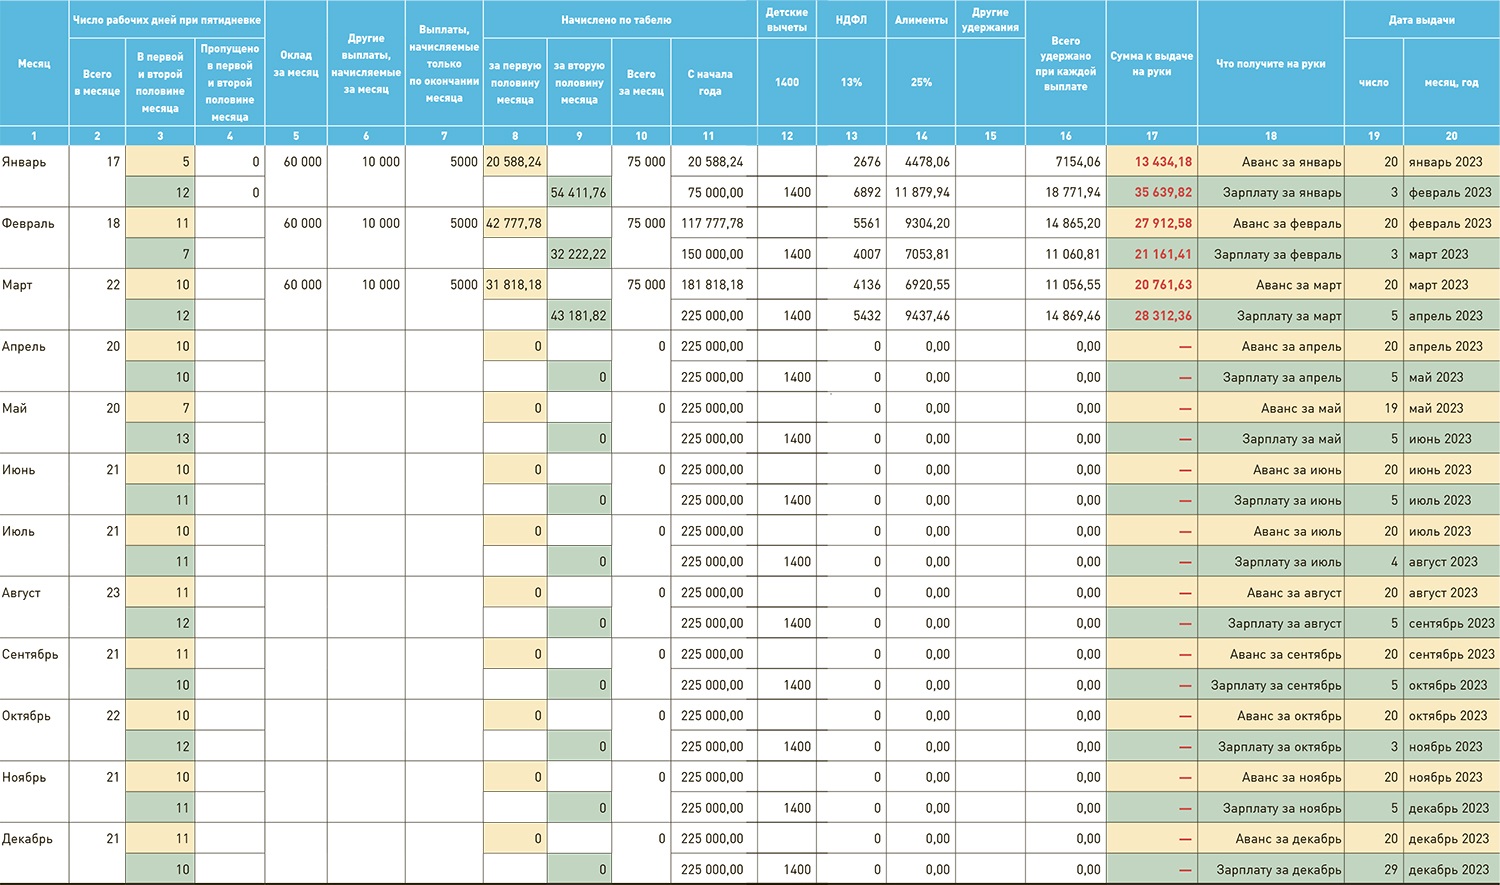Screen dimensions: 1500x885
Task: Select the Детские вычеты header cell
Action: point(787,20)
